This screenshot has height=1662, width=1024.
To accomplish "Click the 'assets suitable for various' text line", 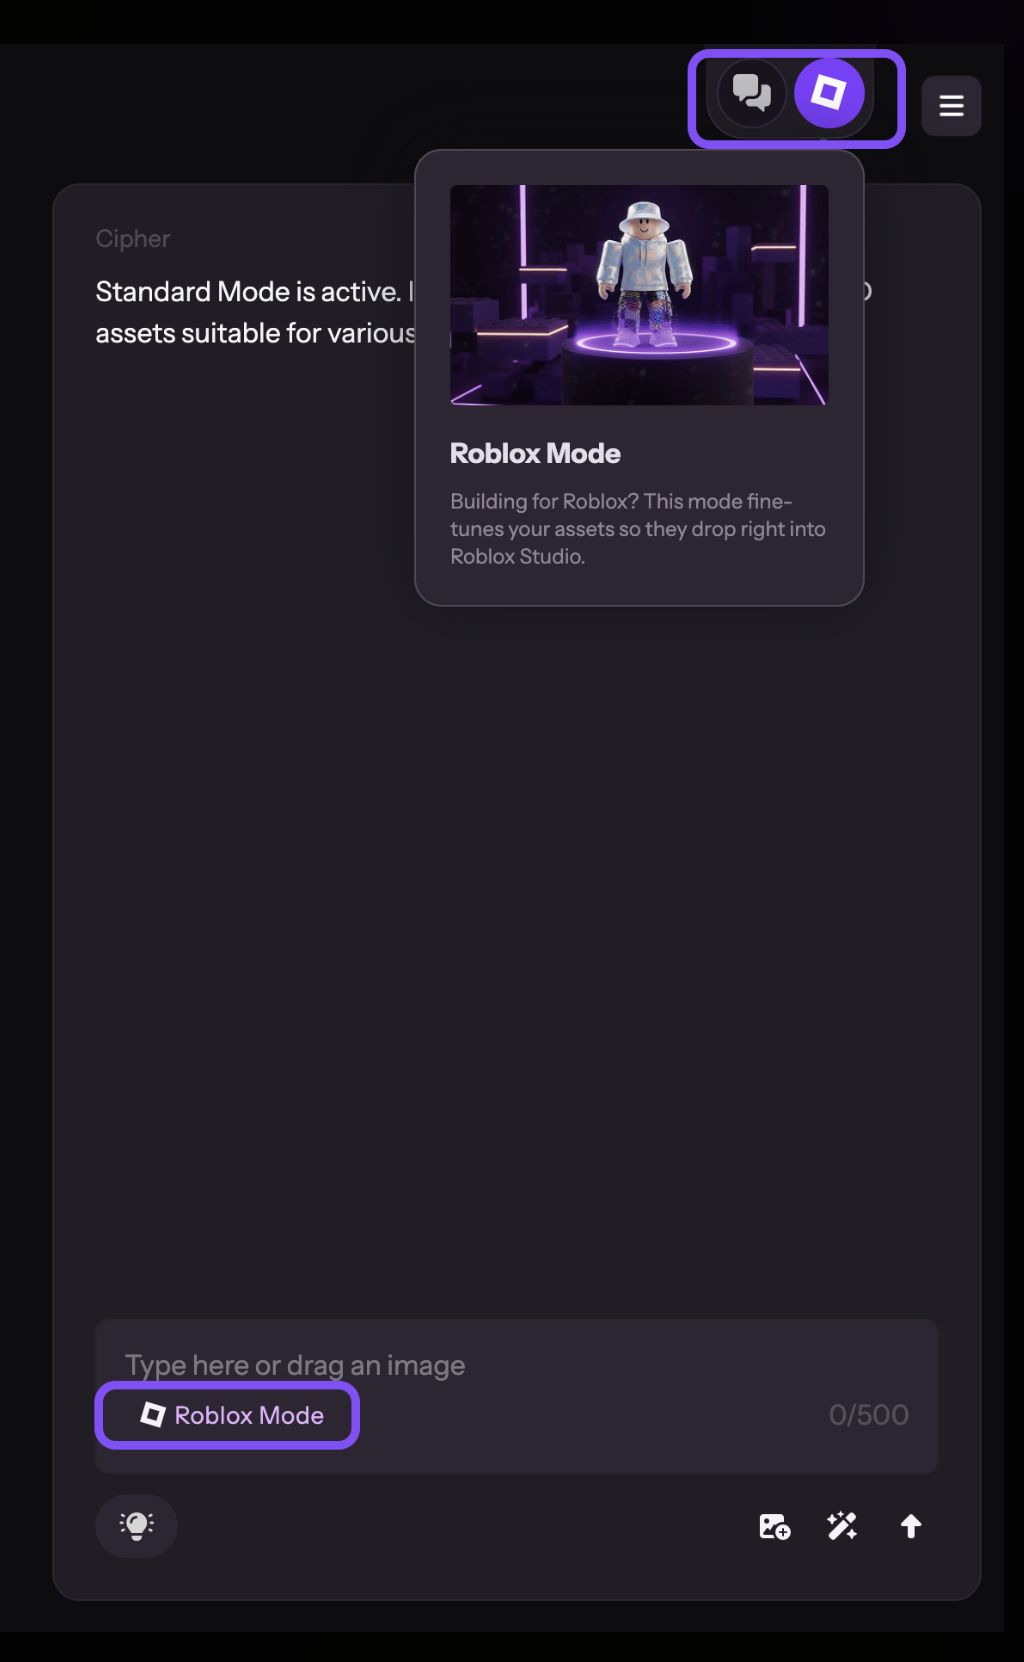I will click(x=255, y=333).
